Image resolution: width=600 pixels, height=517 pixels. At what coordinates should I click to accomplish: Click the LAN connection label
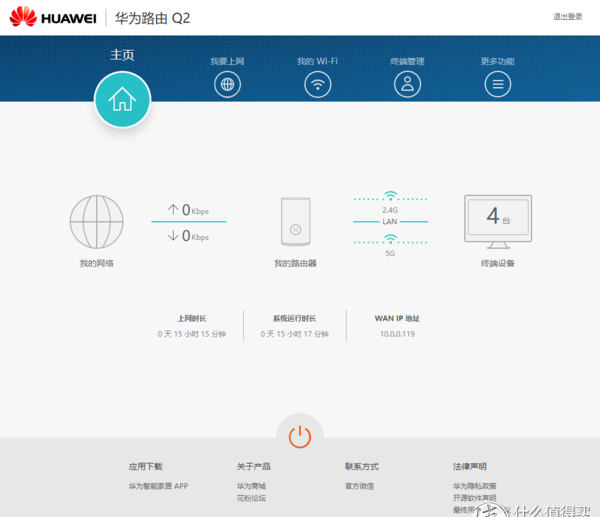point(390,222)
